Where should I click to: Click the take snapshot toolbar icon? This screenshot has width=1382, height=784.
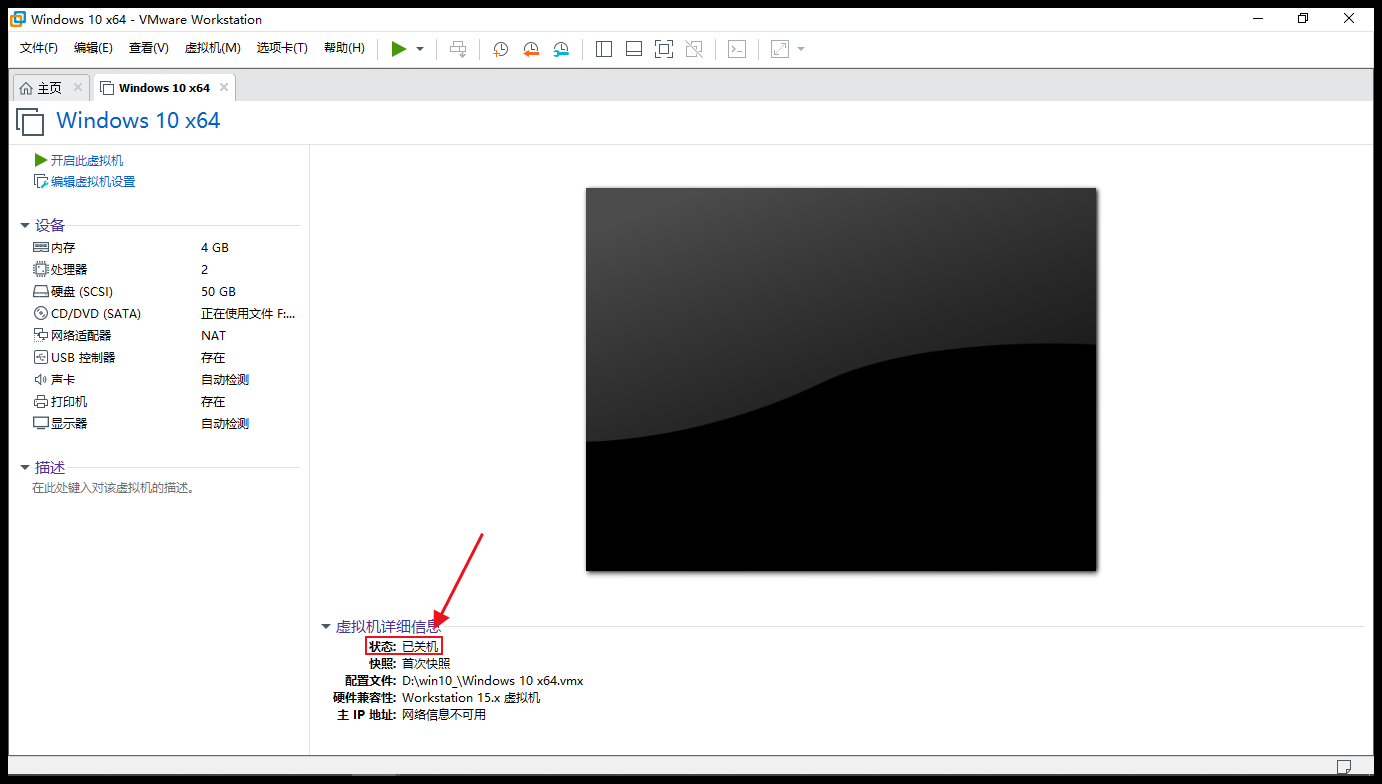click(500, 49)
